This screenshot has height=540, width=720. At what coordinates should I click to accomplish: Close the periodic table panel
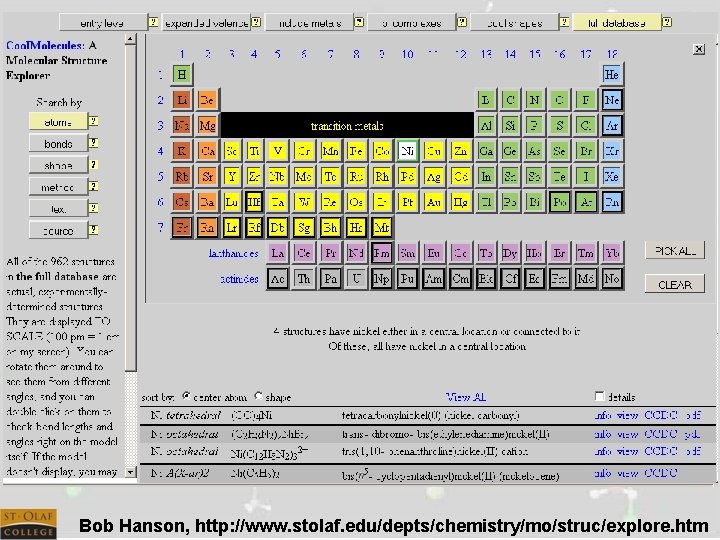point(698,49)
